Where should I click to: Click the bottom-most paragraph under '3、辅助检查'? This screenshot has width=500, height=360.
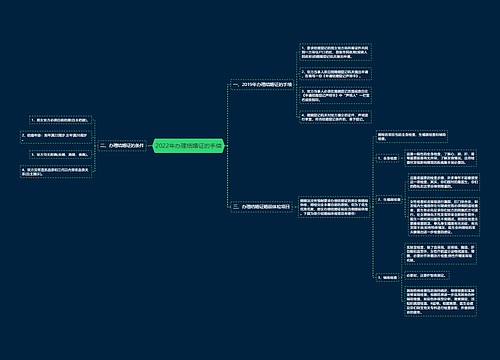(x=440, y=301)
